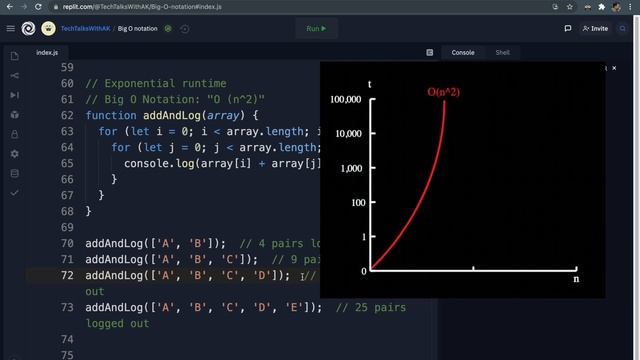Open the TechTalksWithAK profile link

click(85, 29)
